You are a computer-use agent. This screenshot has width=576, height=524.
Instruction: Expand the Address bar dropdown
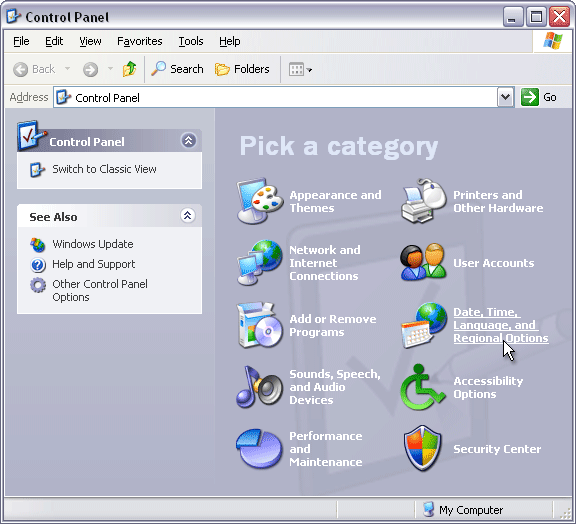505,97
